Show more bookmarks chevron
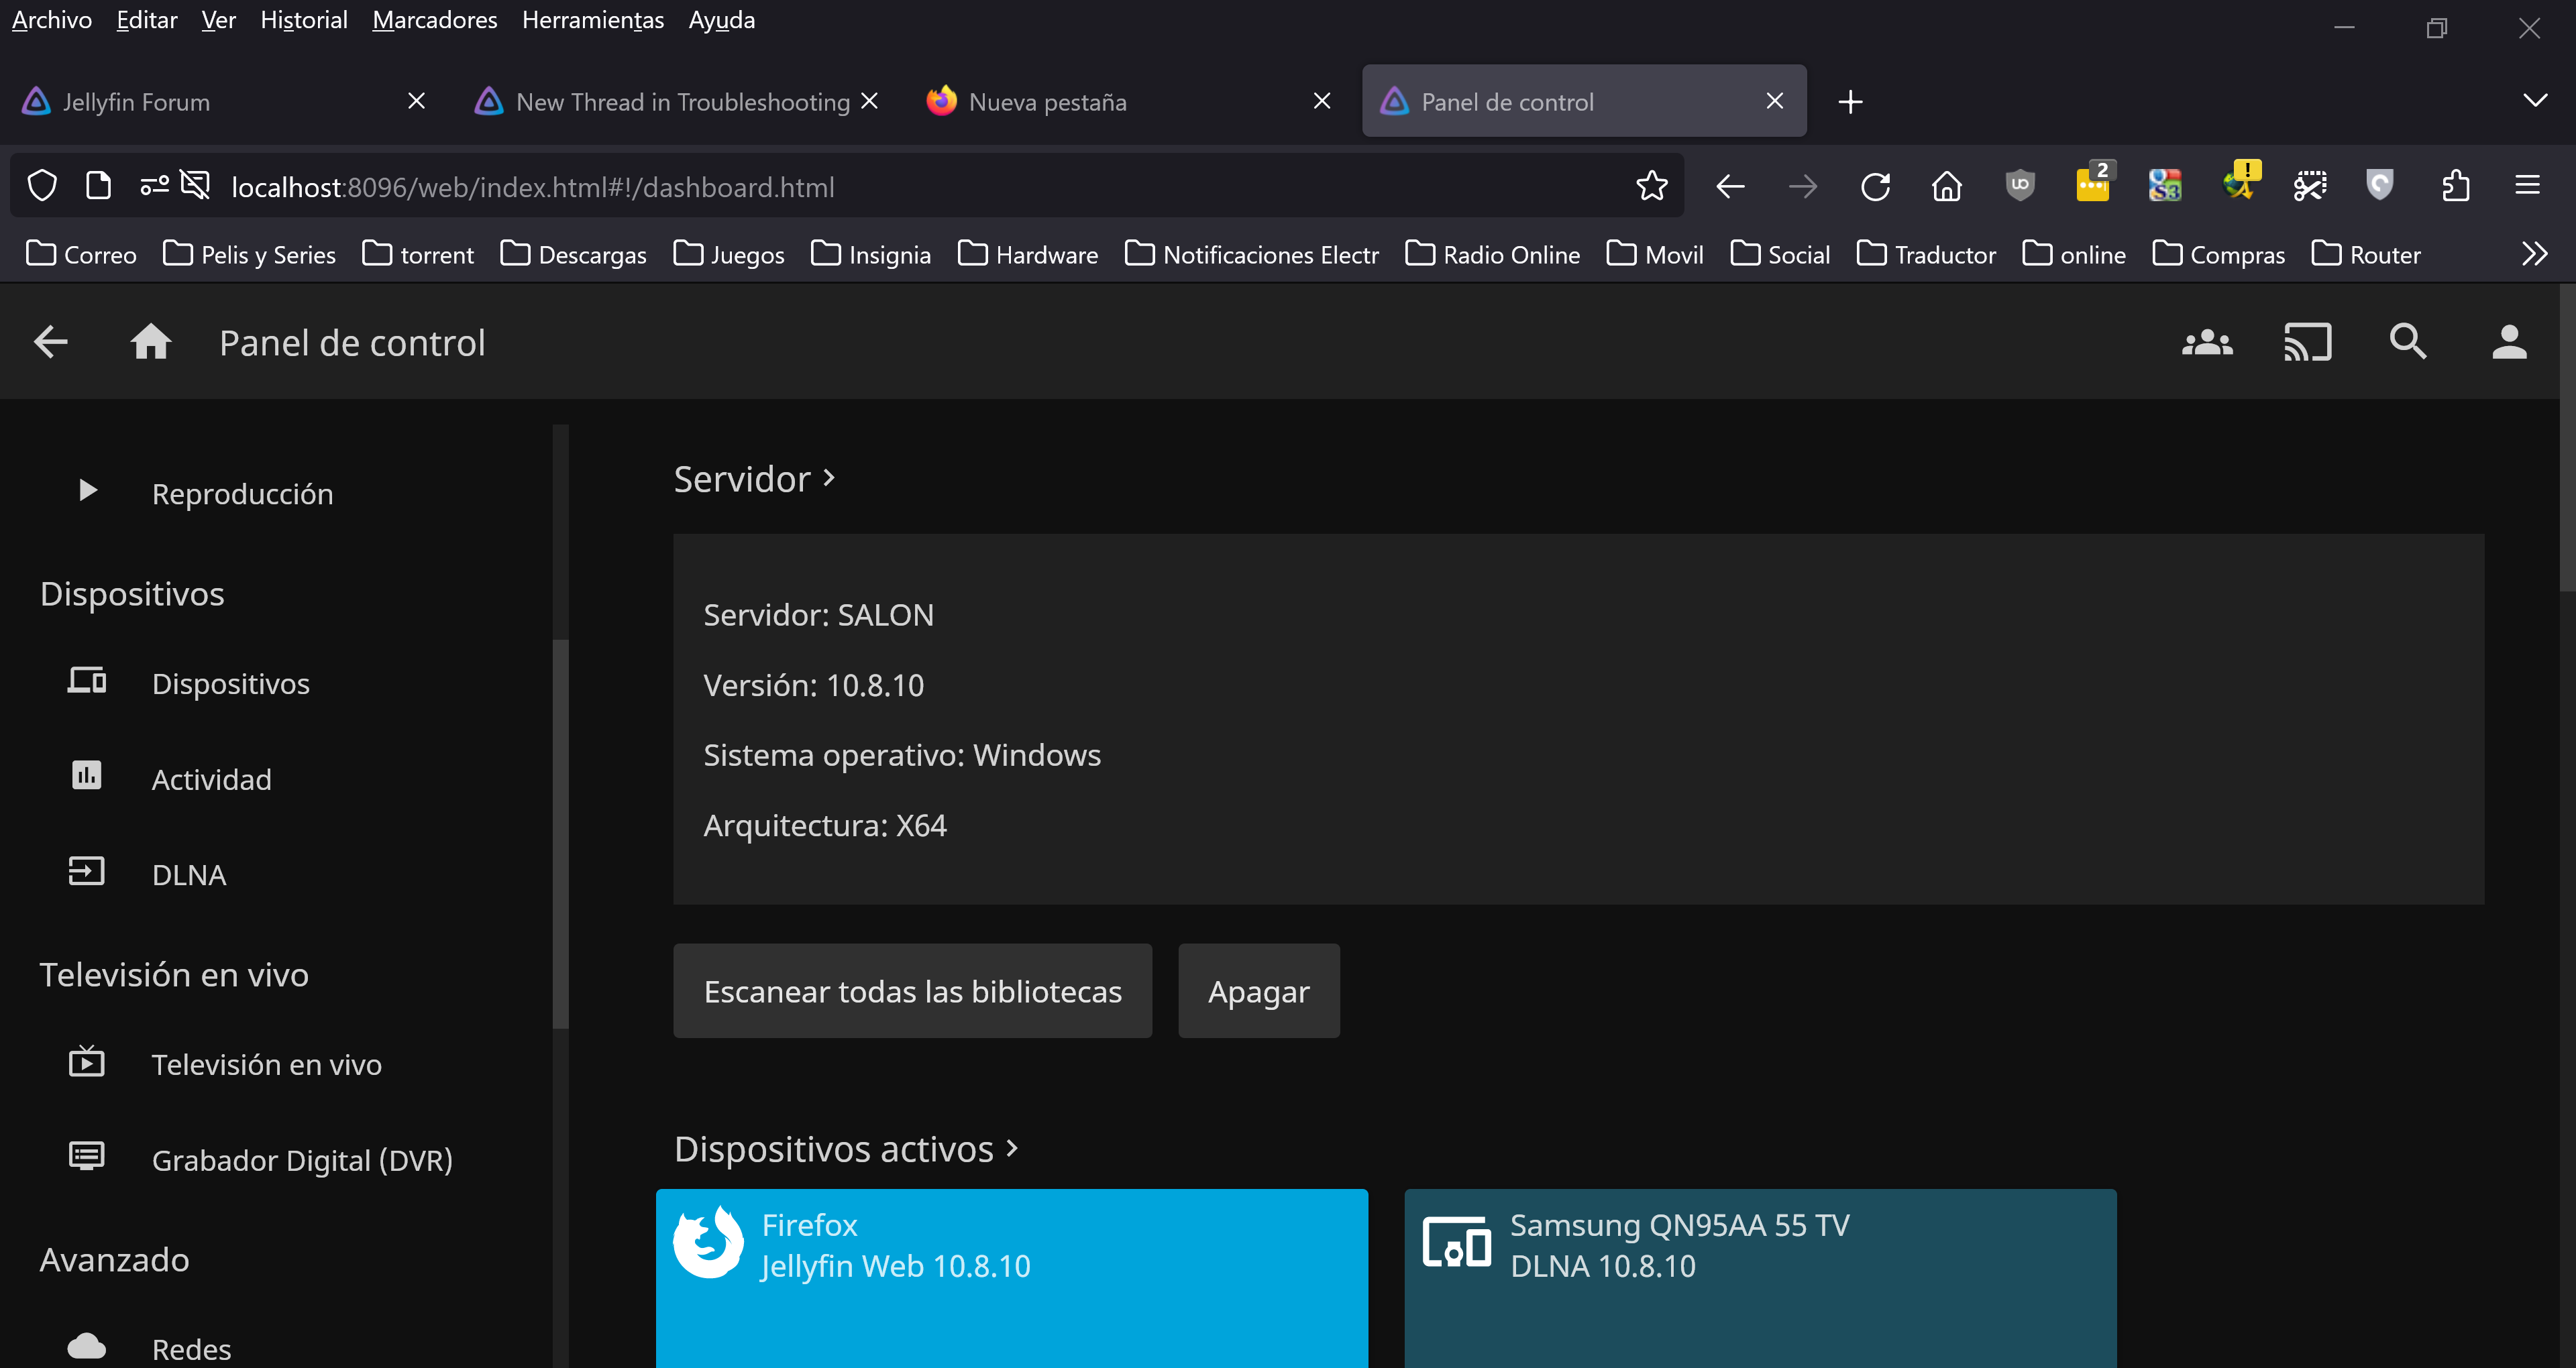 coord(2534,254)
